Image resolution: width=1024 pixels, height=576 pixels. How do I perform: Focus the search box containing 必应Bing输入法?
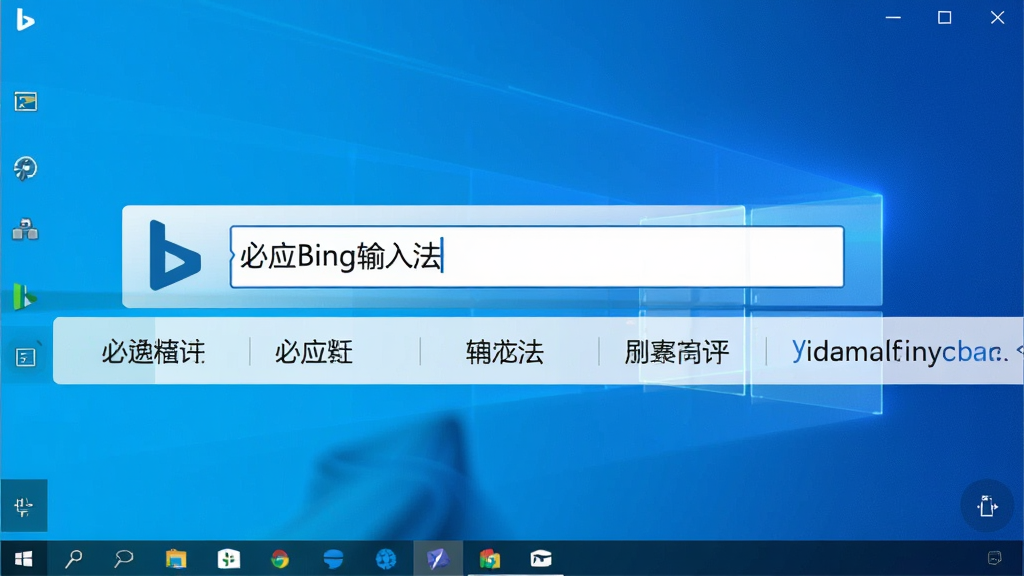pyautogui.click(x=537, y=257)
